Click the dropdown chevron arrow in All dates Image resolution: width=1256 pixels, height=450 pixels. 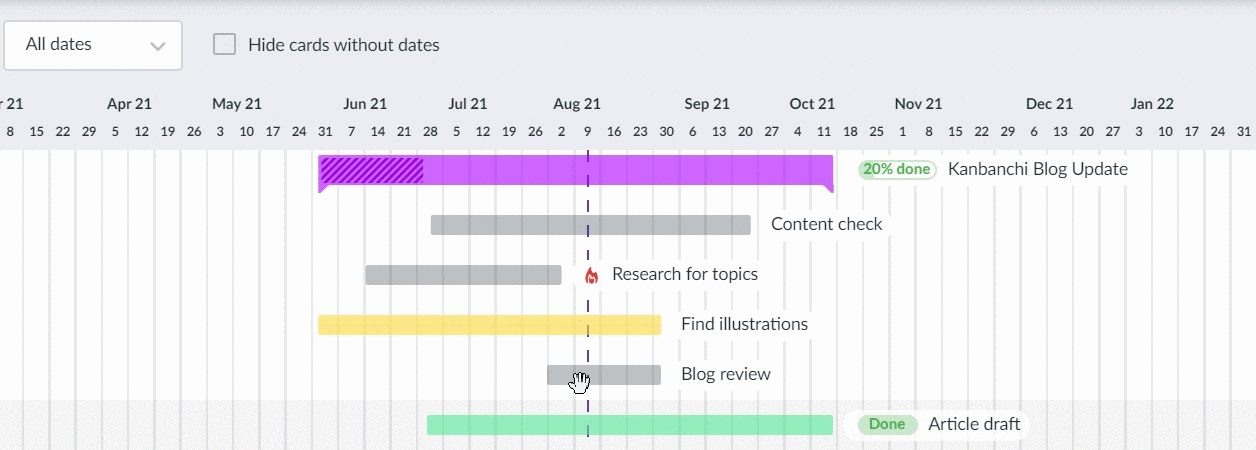point(157,46)
